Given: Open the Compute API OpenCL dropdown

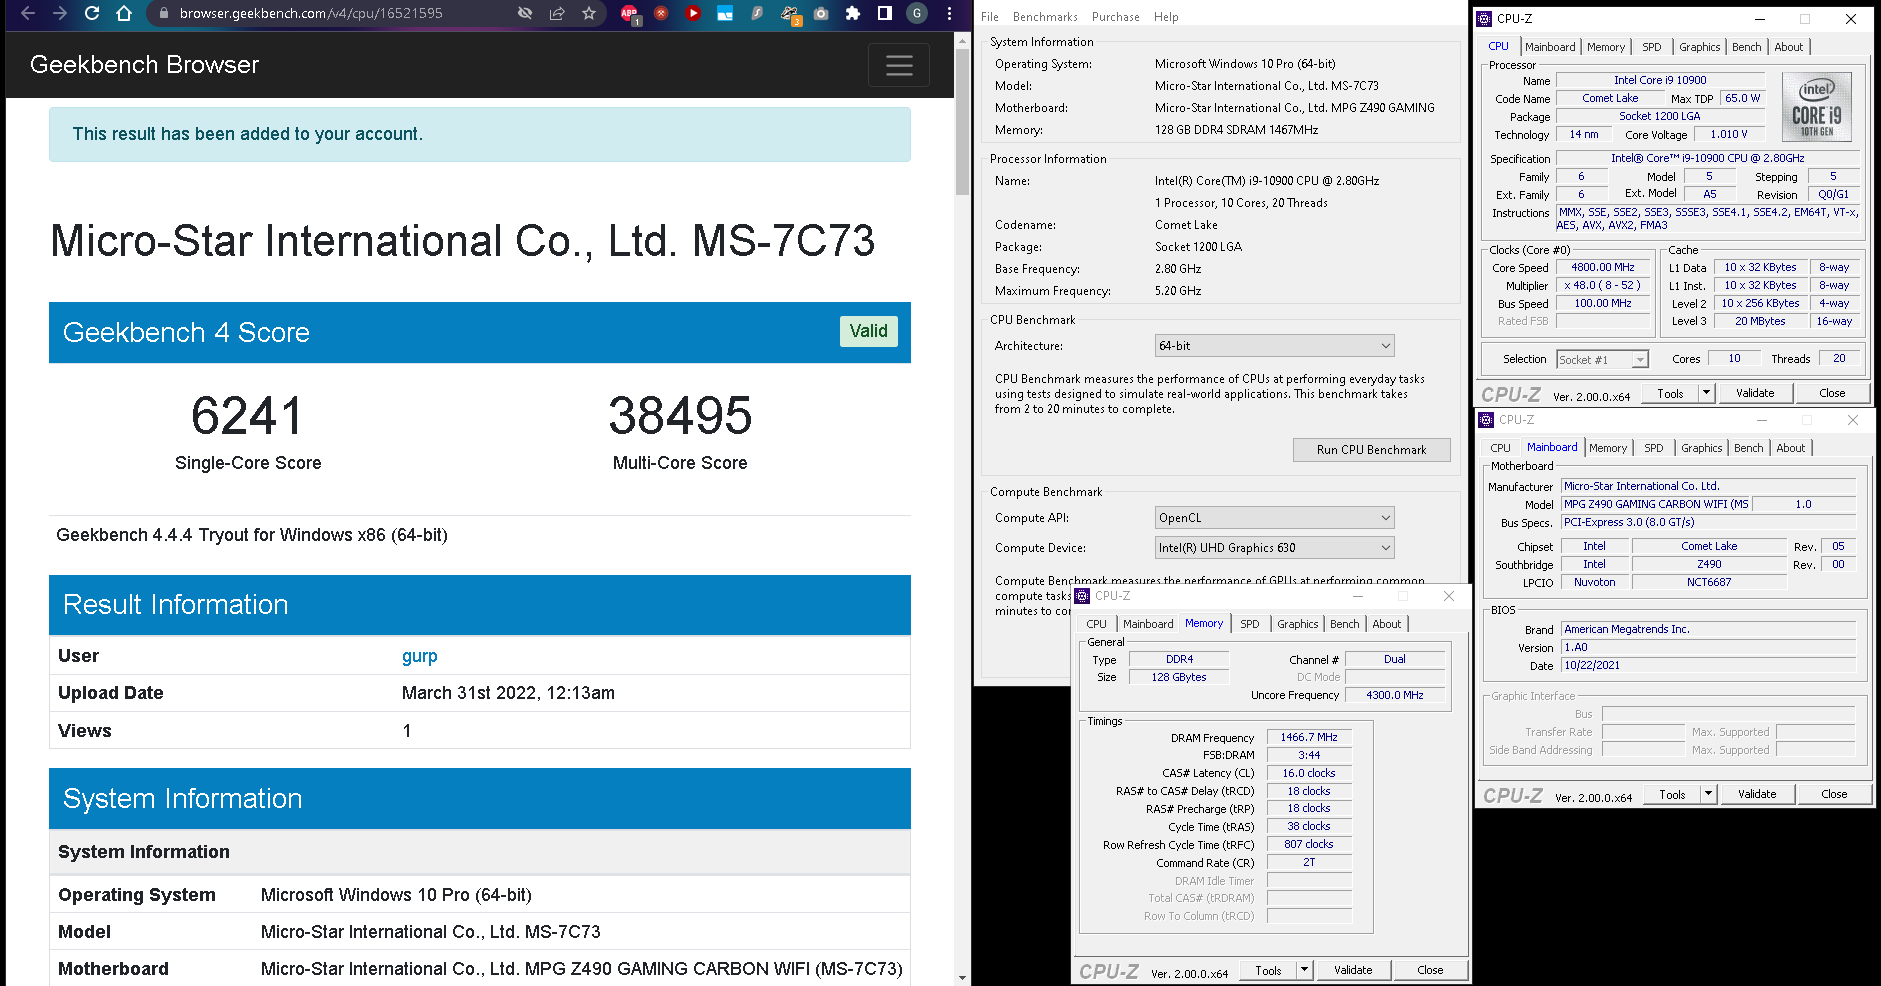Looking at the screenshot, I should (x=1274, y=518).
